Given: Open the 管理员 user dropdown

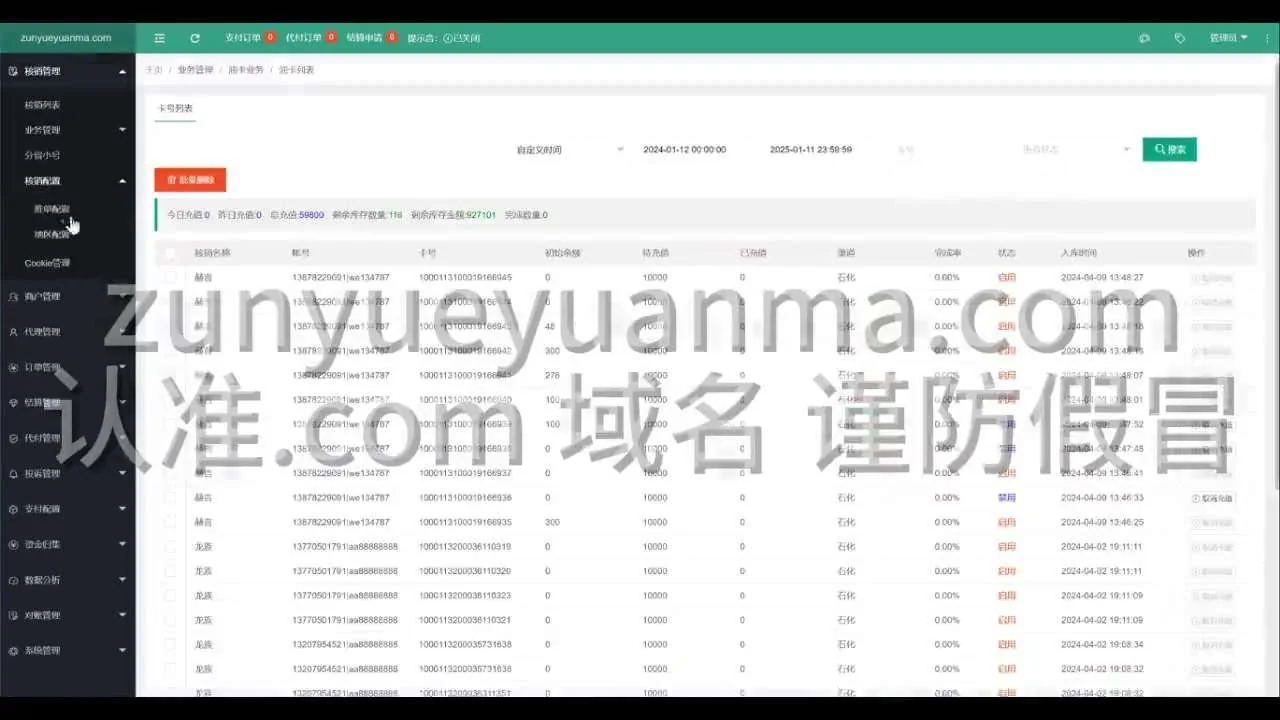Looking at the screenshot, I should point(1228,38).
